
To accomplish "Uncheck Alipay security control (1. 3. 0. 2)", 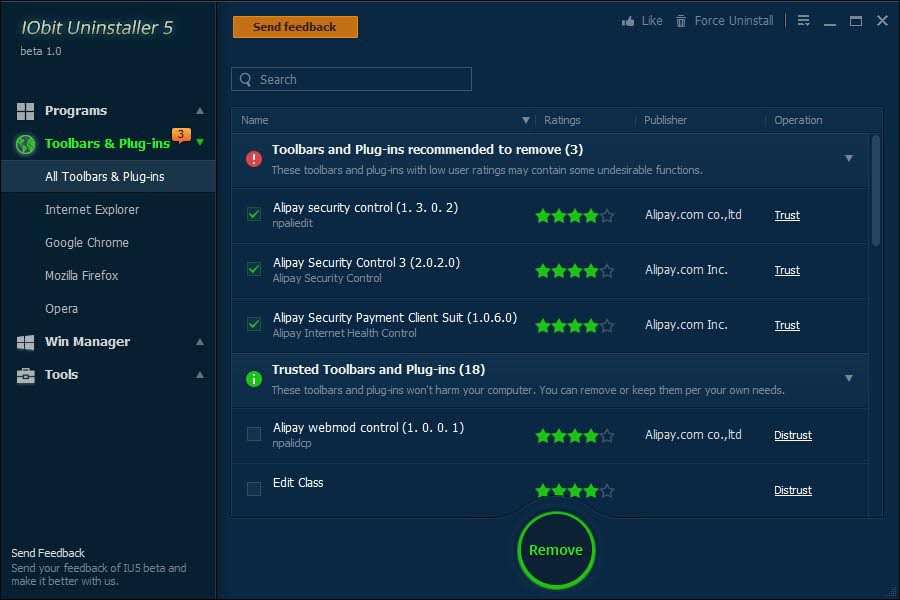I will pos(254,214).
